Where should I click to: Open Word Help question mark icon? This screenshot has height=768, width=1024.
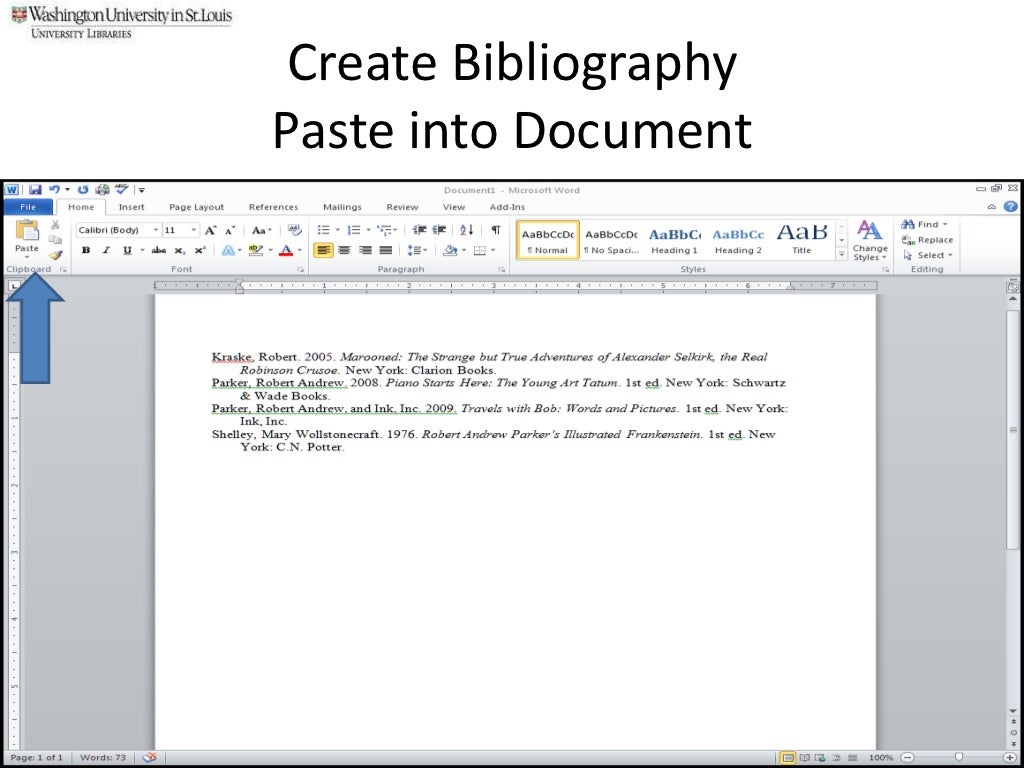(x=1010, y=207)
